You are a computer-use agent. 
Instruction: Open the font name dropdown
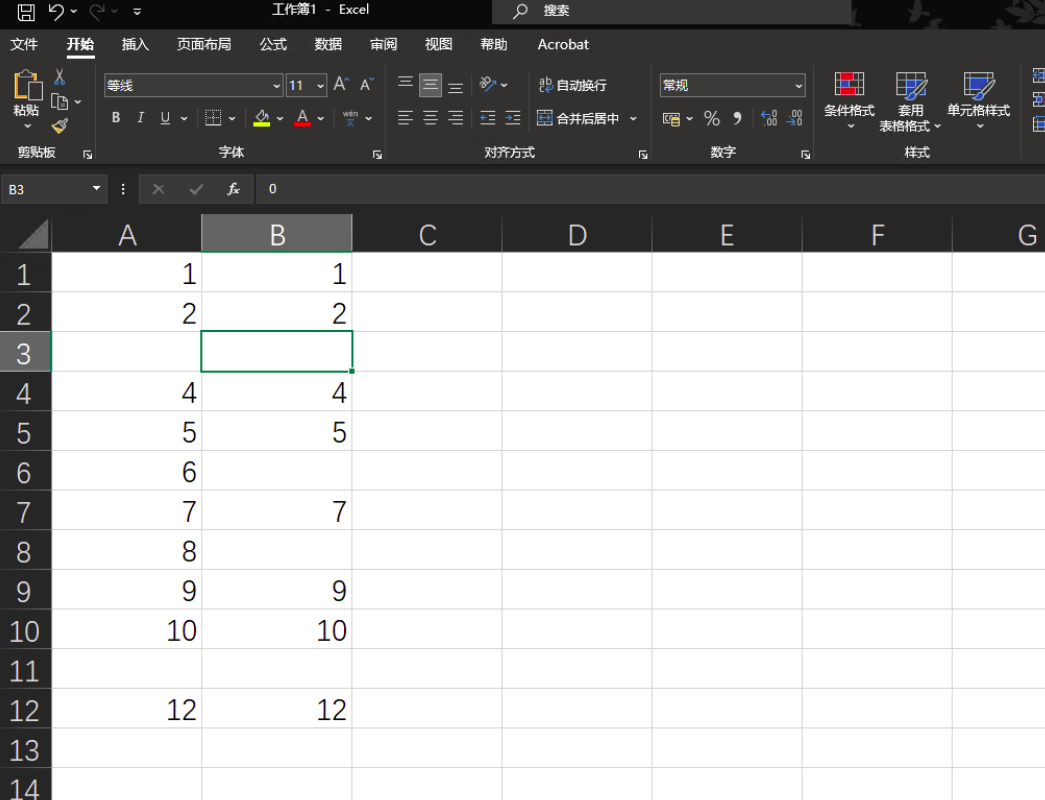coord(277,84)
